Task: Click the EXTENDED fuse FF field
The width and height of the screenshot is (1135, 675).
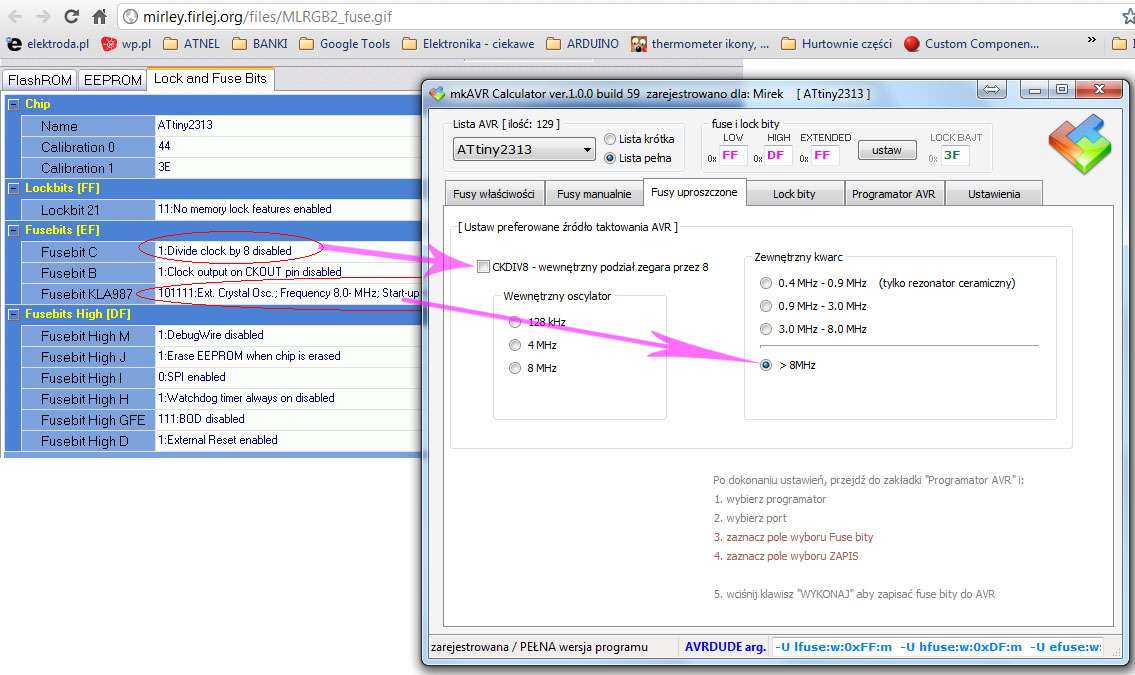Action: 824,156
